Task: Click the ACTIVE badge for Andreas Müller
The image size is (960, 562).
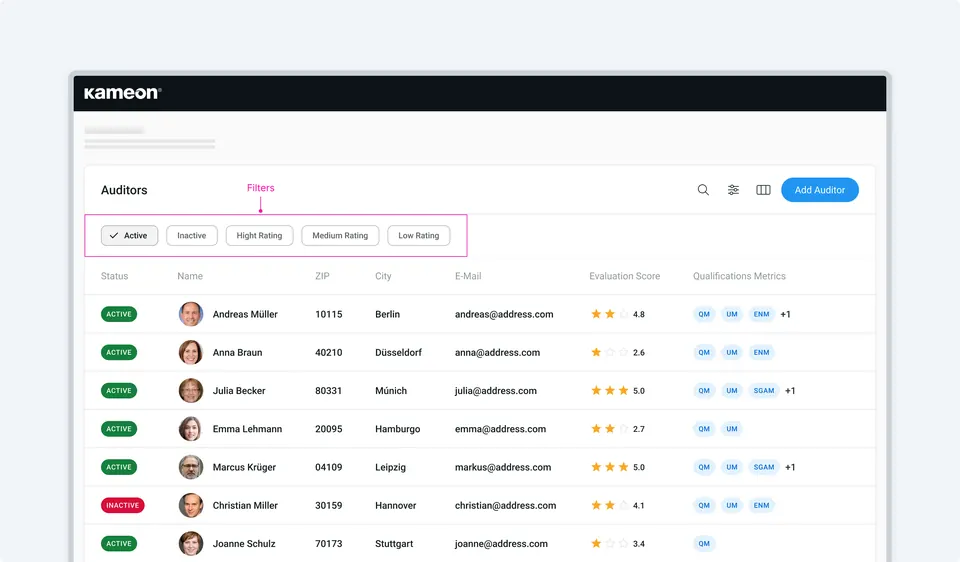Action: 119,314
